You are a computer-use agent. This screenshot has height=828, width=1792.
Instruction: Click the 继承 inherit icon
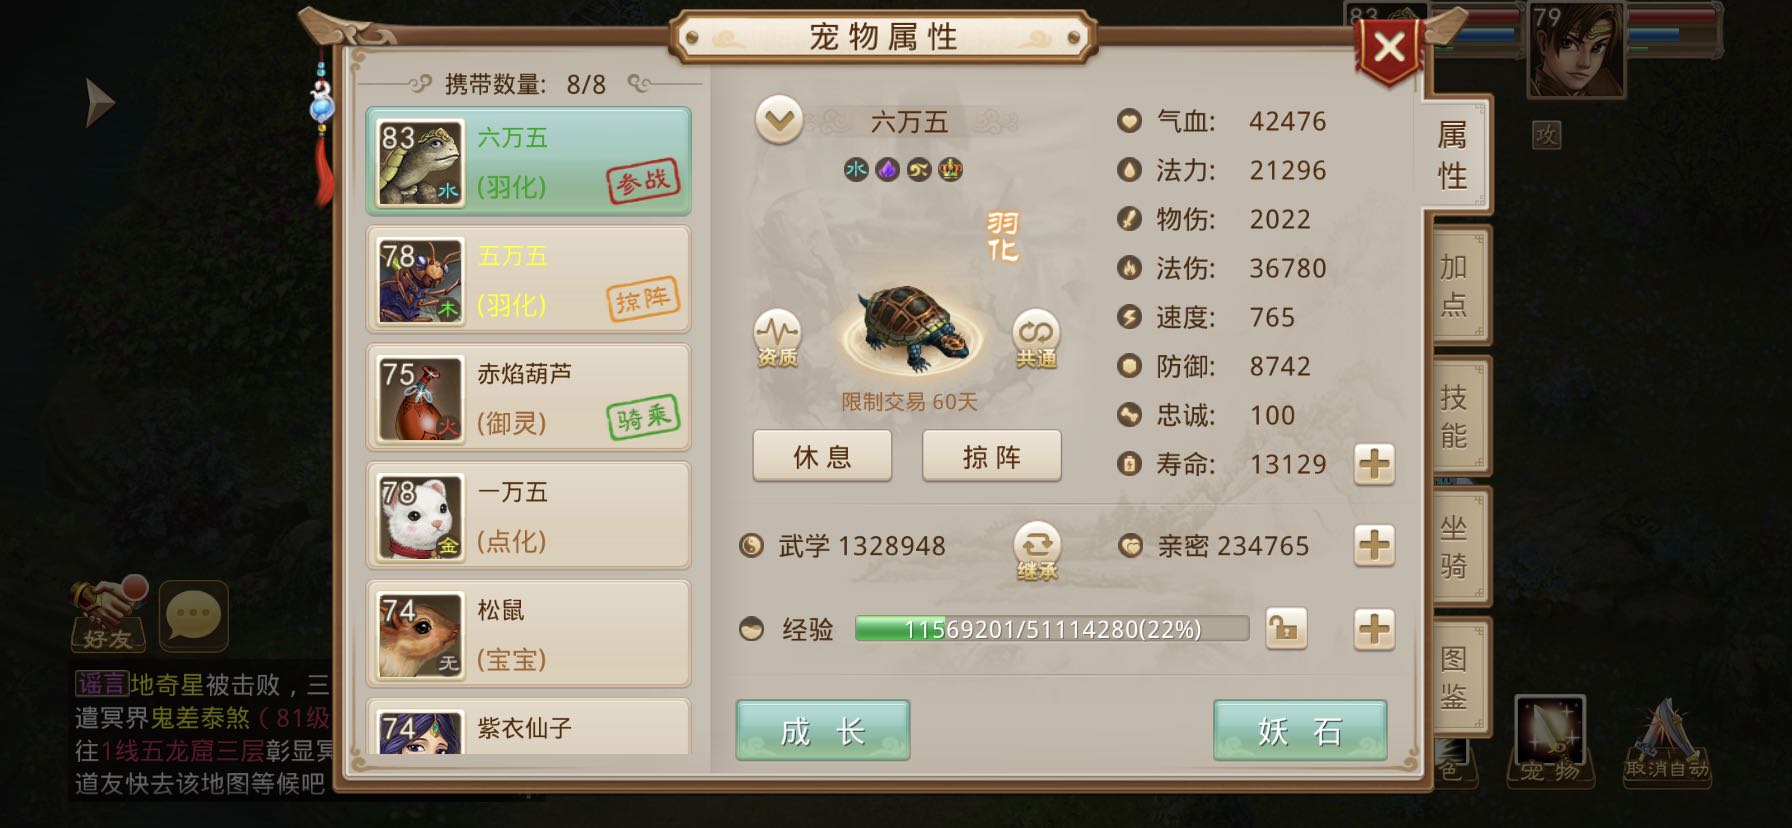[x=1037, y=551]
